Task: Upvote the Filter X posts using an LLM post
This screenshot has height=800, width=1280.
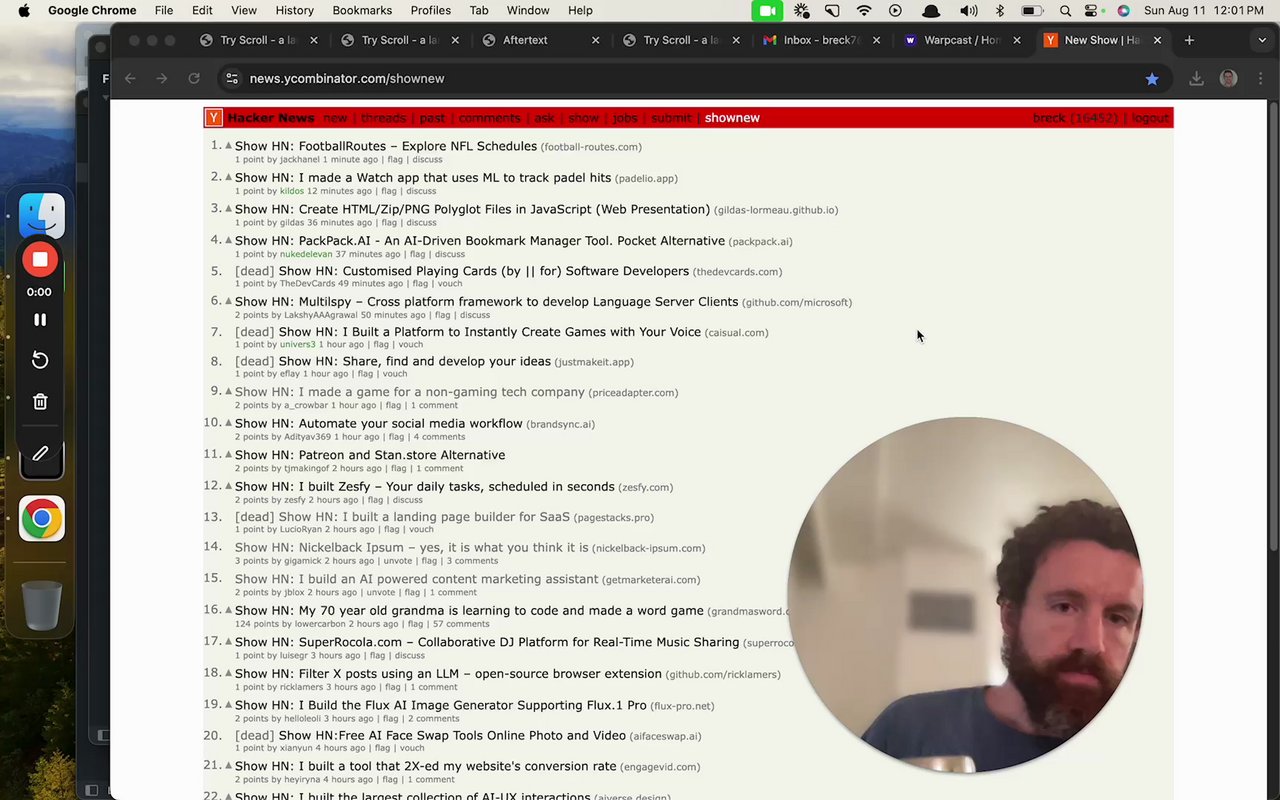Action: 228,673
